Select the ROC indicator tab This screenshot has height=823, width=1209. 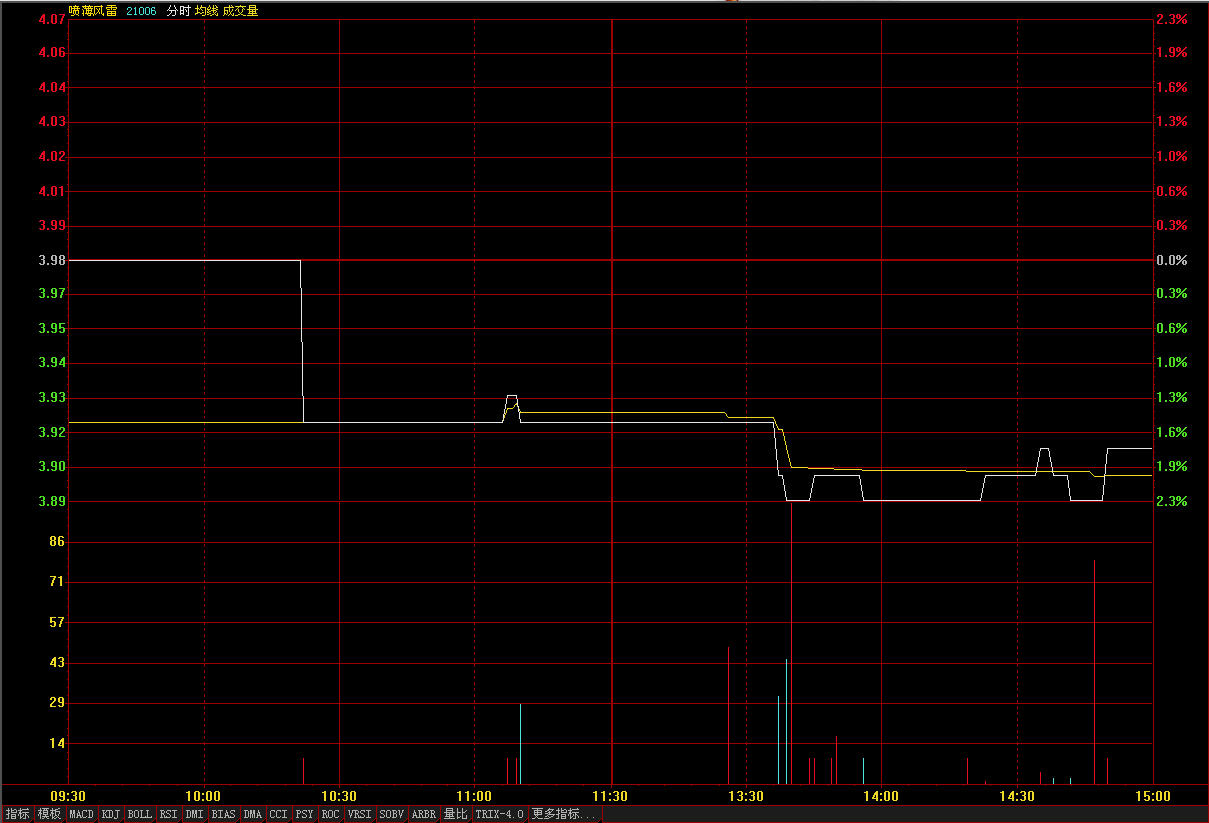click(331, 814)
